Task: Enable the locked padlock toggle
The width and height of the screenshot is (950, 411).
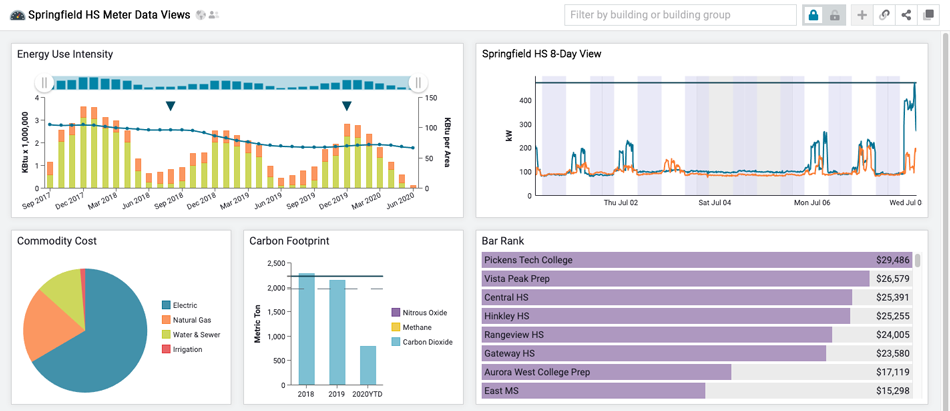Action: [813, 15]
